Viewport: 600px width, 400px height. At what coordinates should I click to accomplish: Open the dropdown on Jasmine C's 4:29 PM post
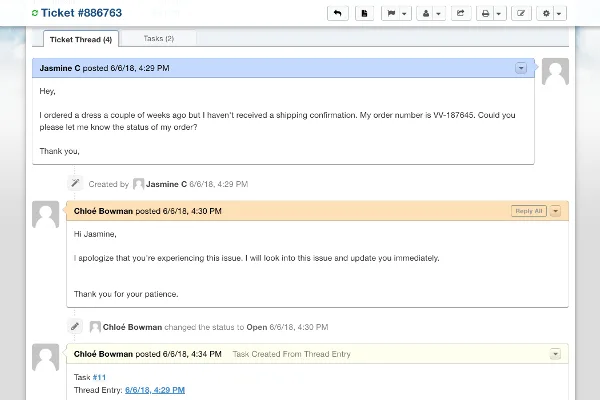click(x=521, y=68)
